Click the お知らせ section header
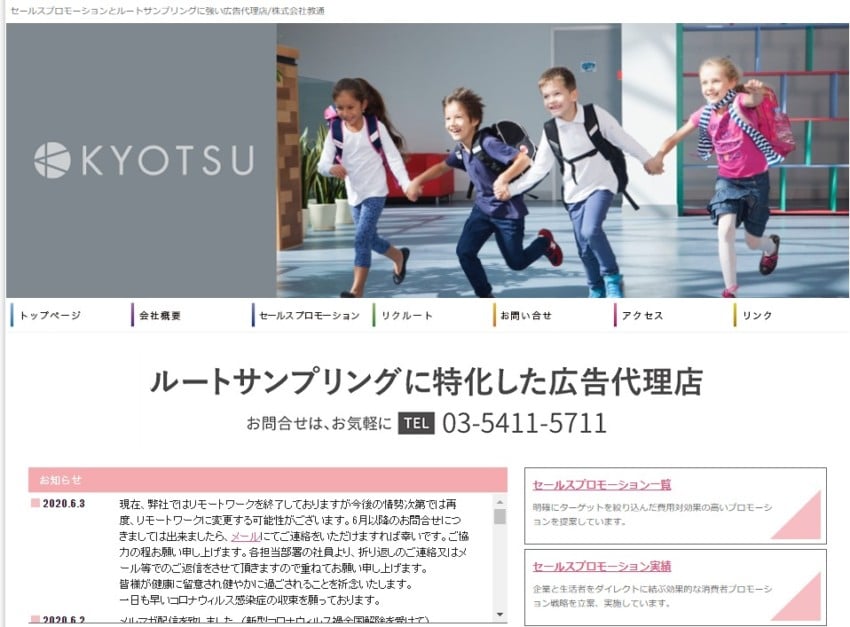The height and width of the screenshot is (627, 850). point(268,480)
